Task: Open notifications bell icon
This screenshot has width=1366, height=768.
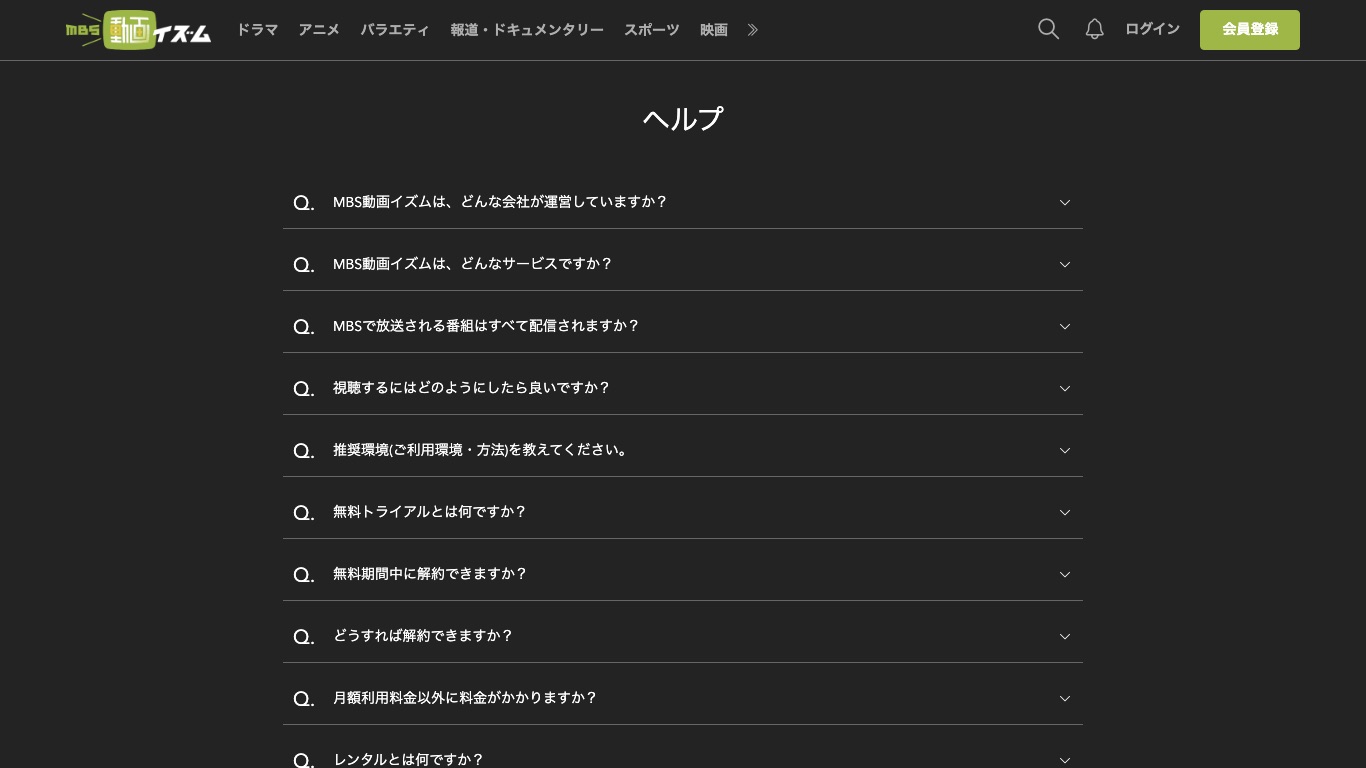Action: pyautogui.click(x=1095, y=29)
